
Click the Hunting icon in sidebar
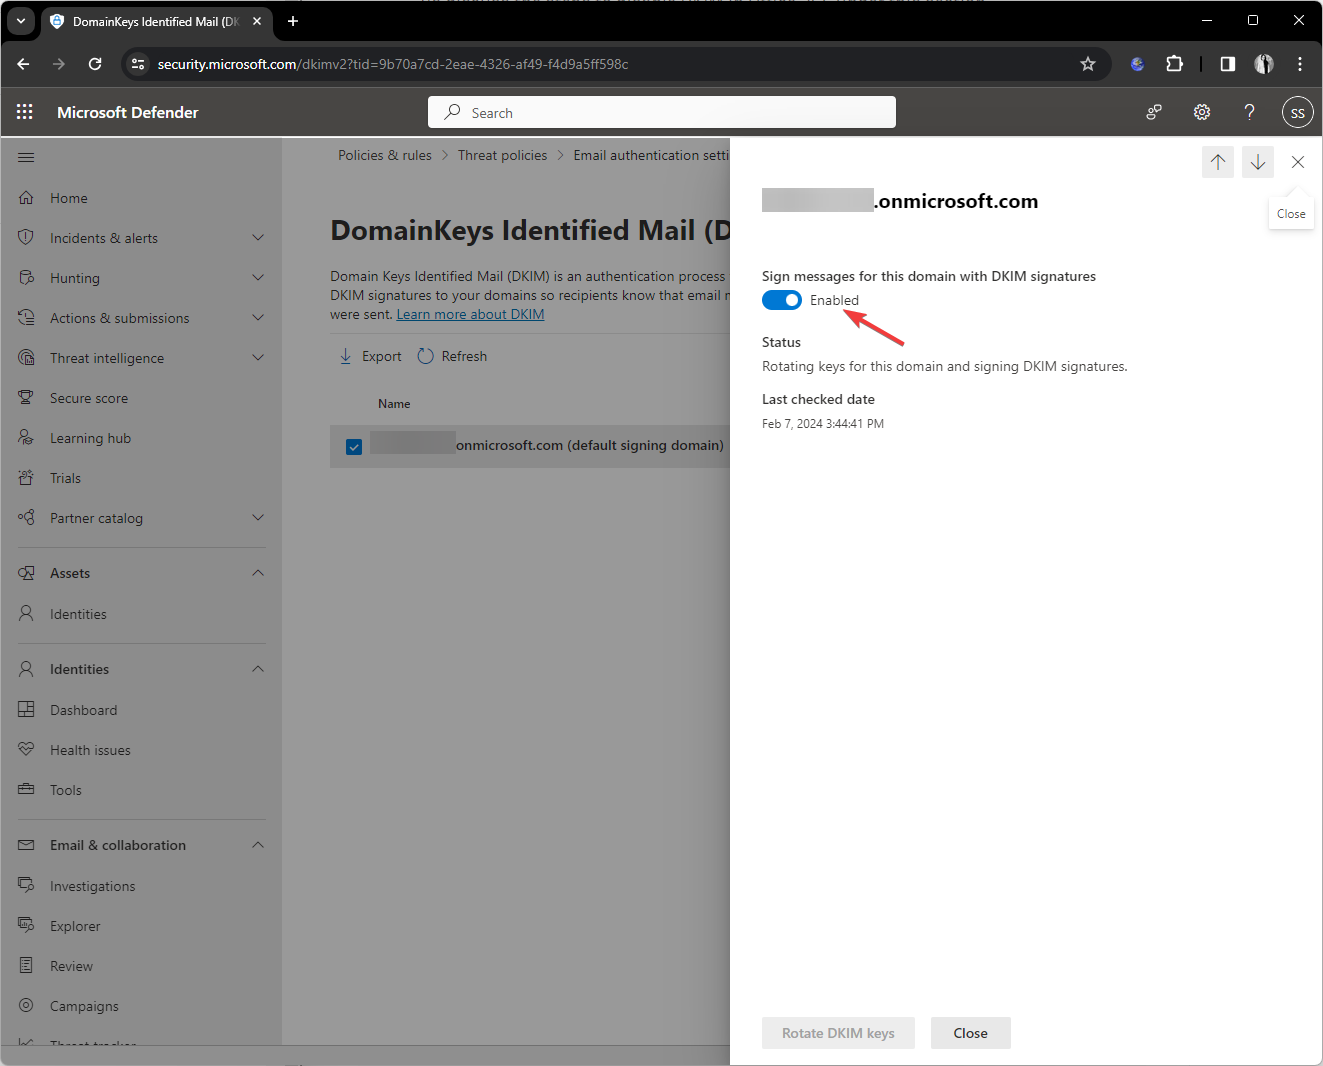click(27, 278)
